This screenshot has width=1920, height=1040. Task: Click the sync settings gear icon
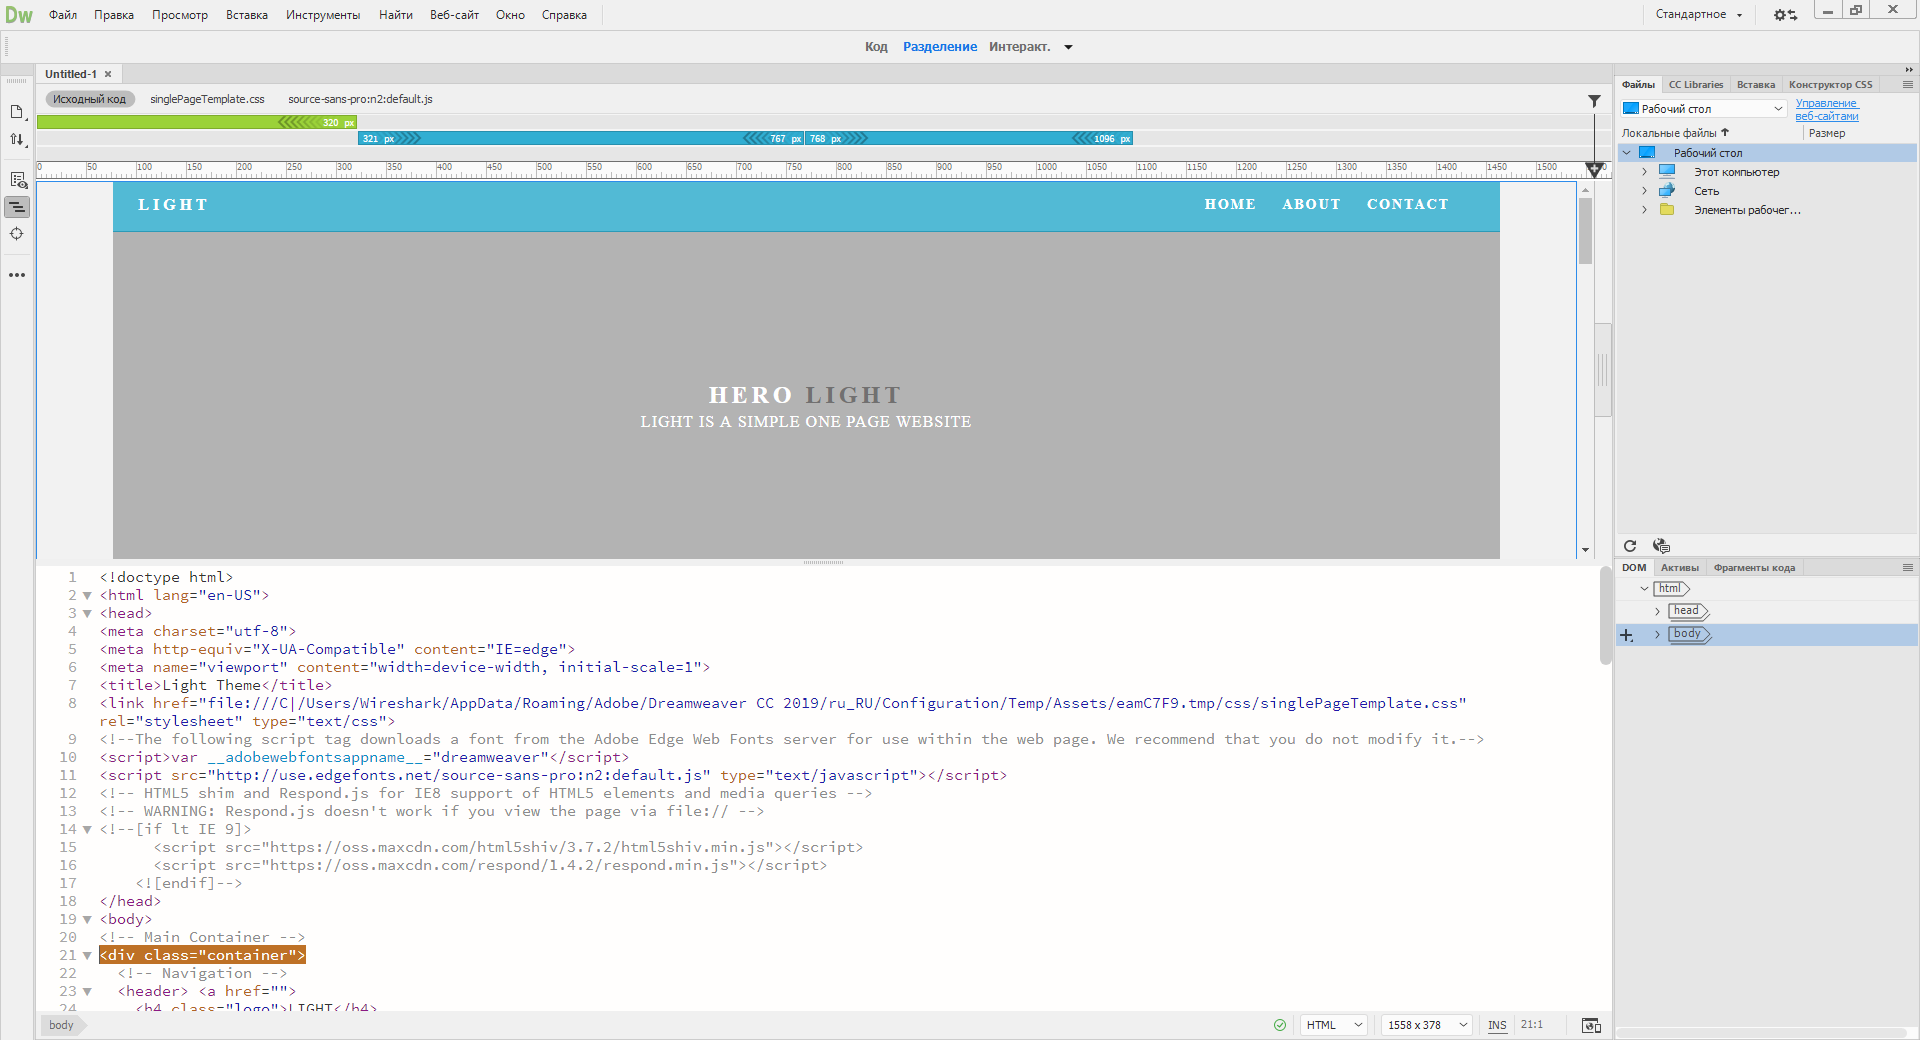coord(1785,15)
